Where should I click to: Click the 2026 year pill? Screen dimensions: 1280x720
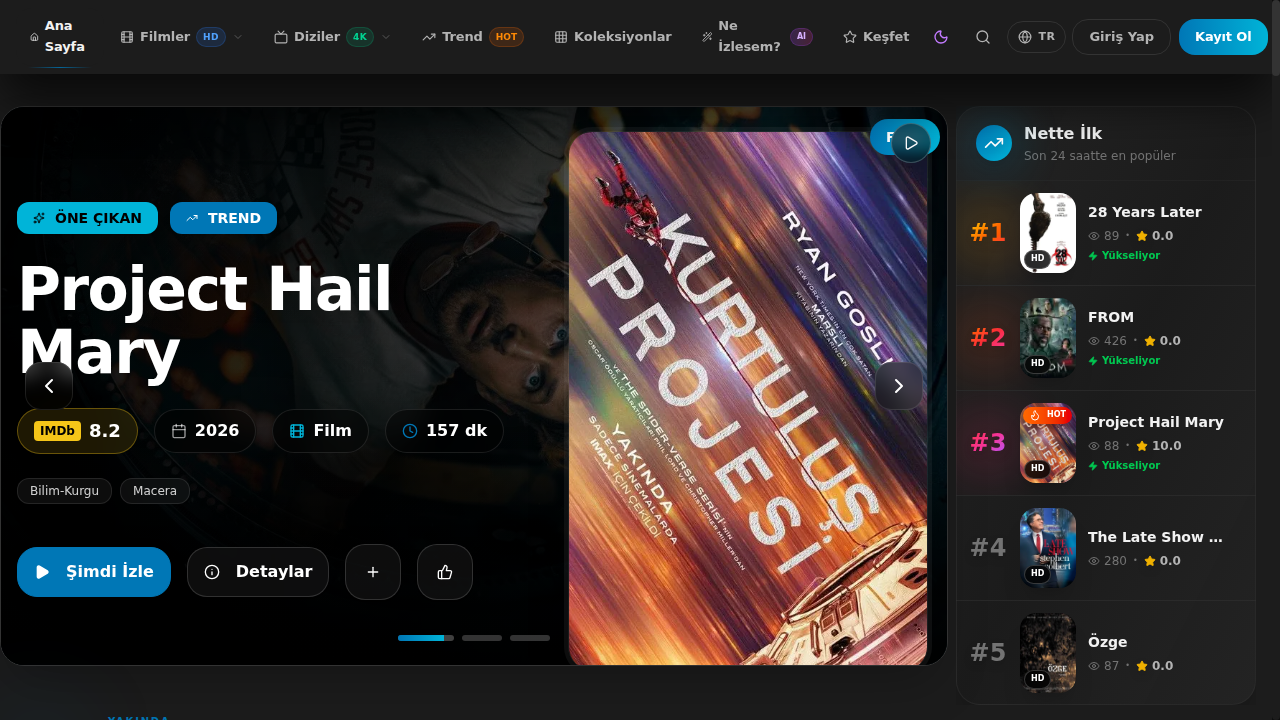pyautogui.click(x=205, y=431)
